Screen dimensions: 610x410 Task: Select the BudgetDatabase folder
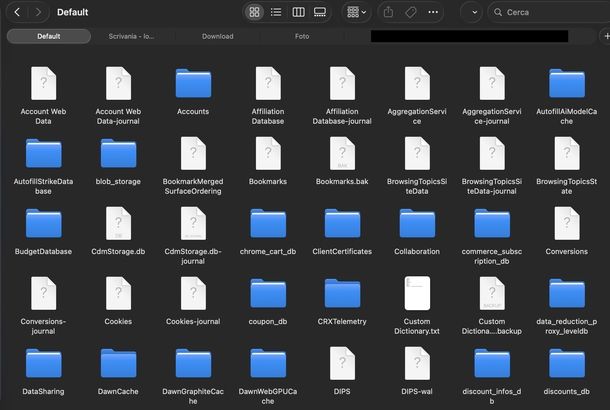[x=44, y=231]
